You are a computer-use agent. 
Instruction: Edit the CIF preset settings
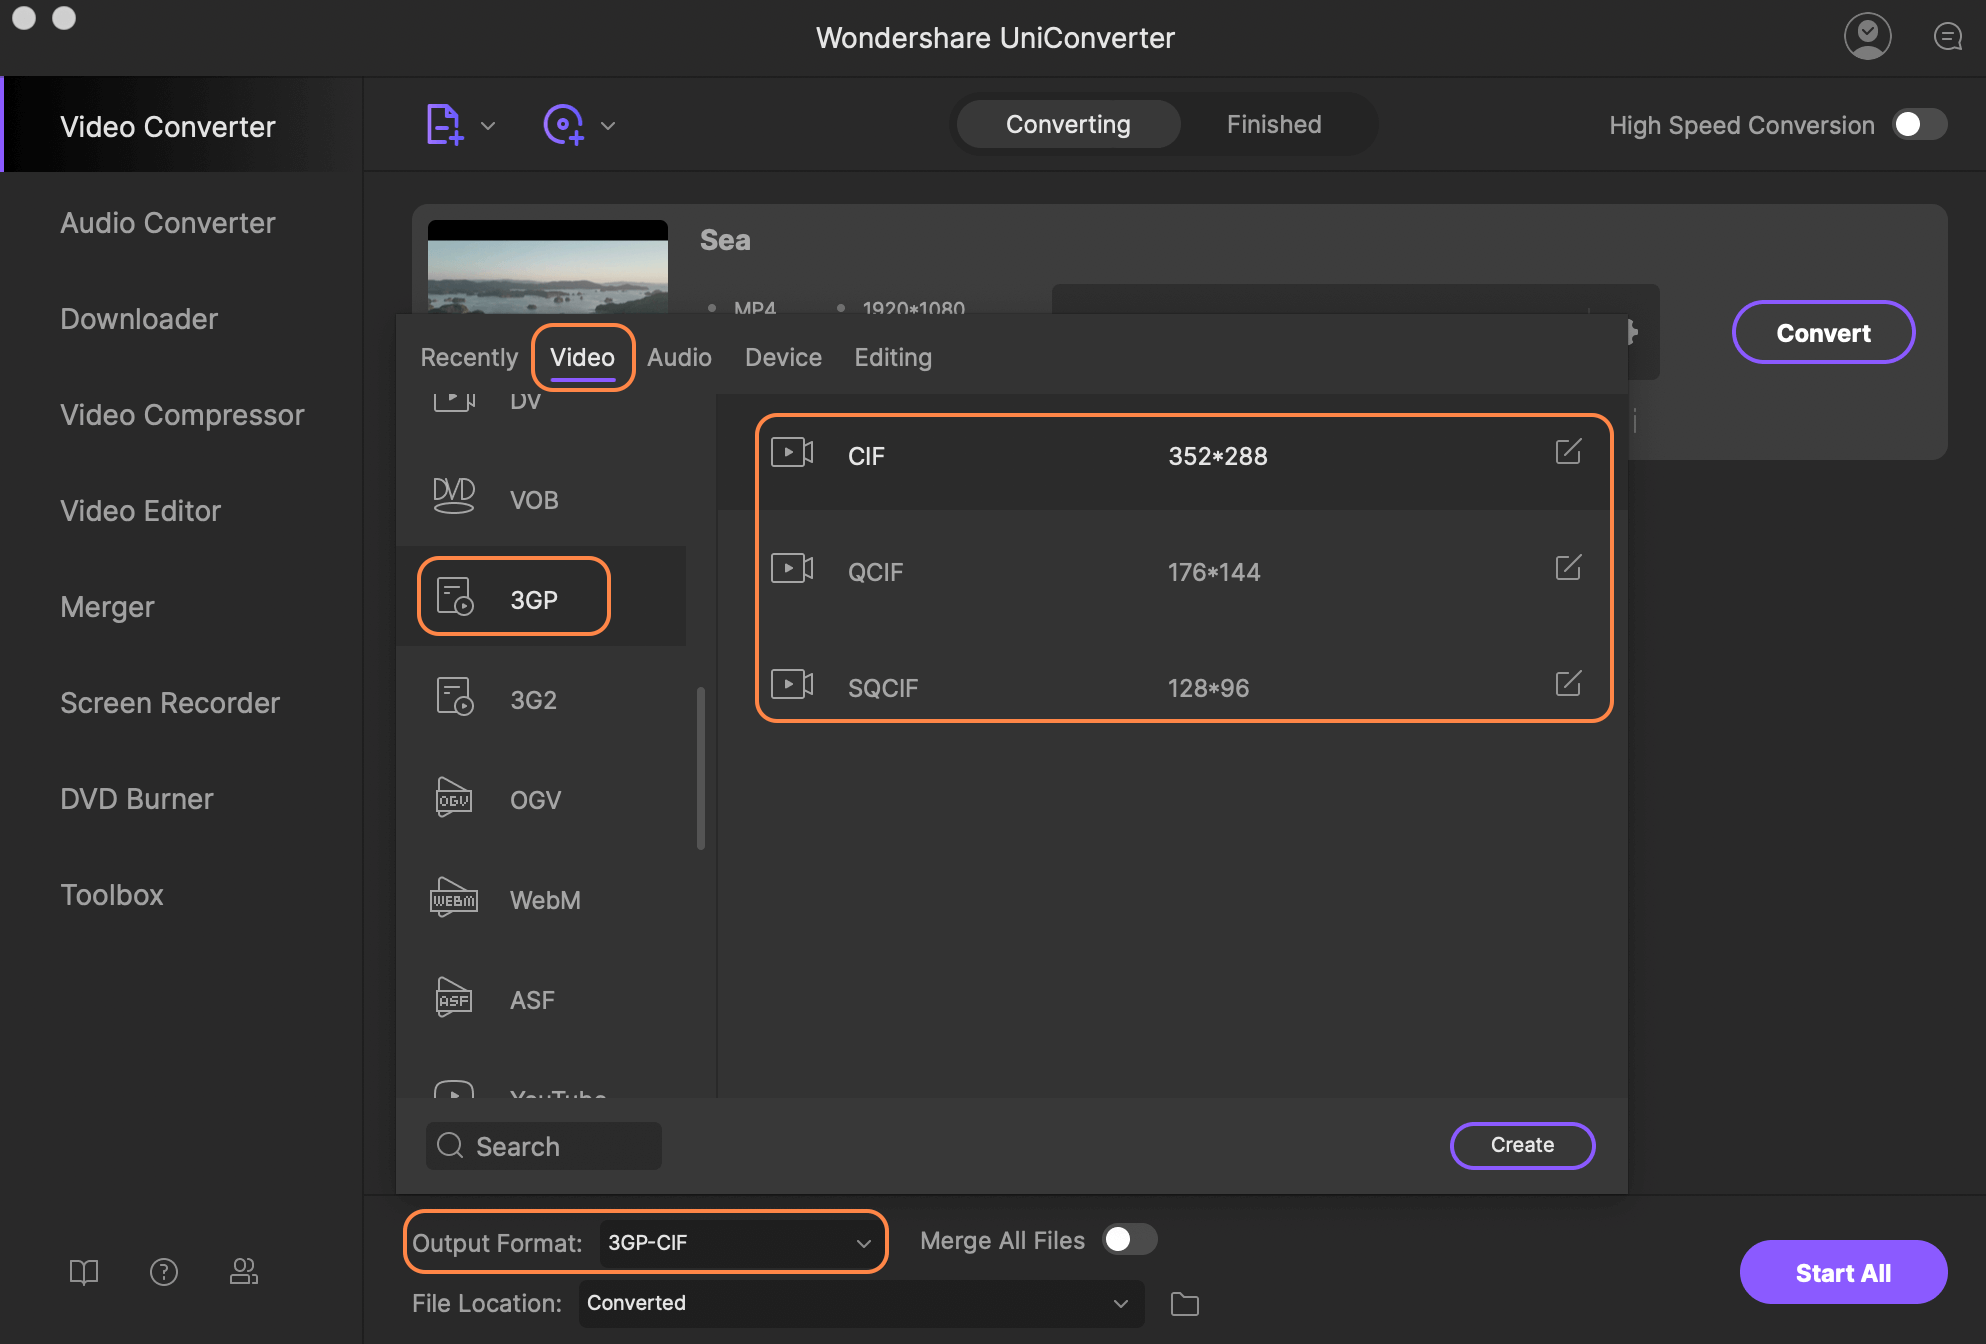pos(1568,452)
